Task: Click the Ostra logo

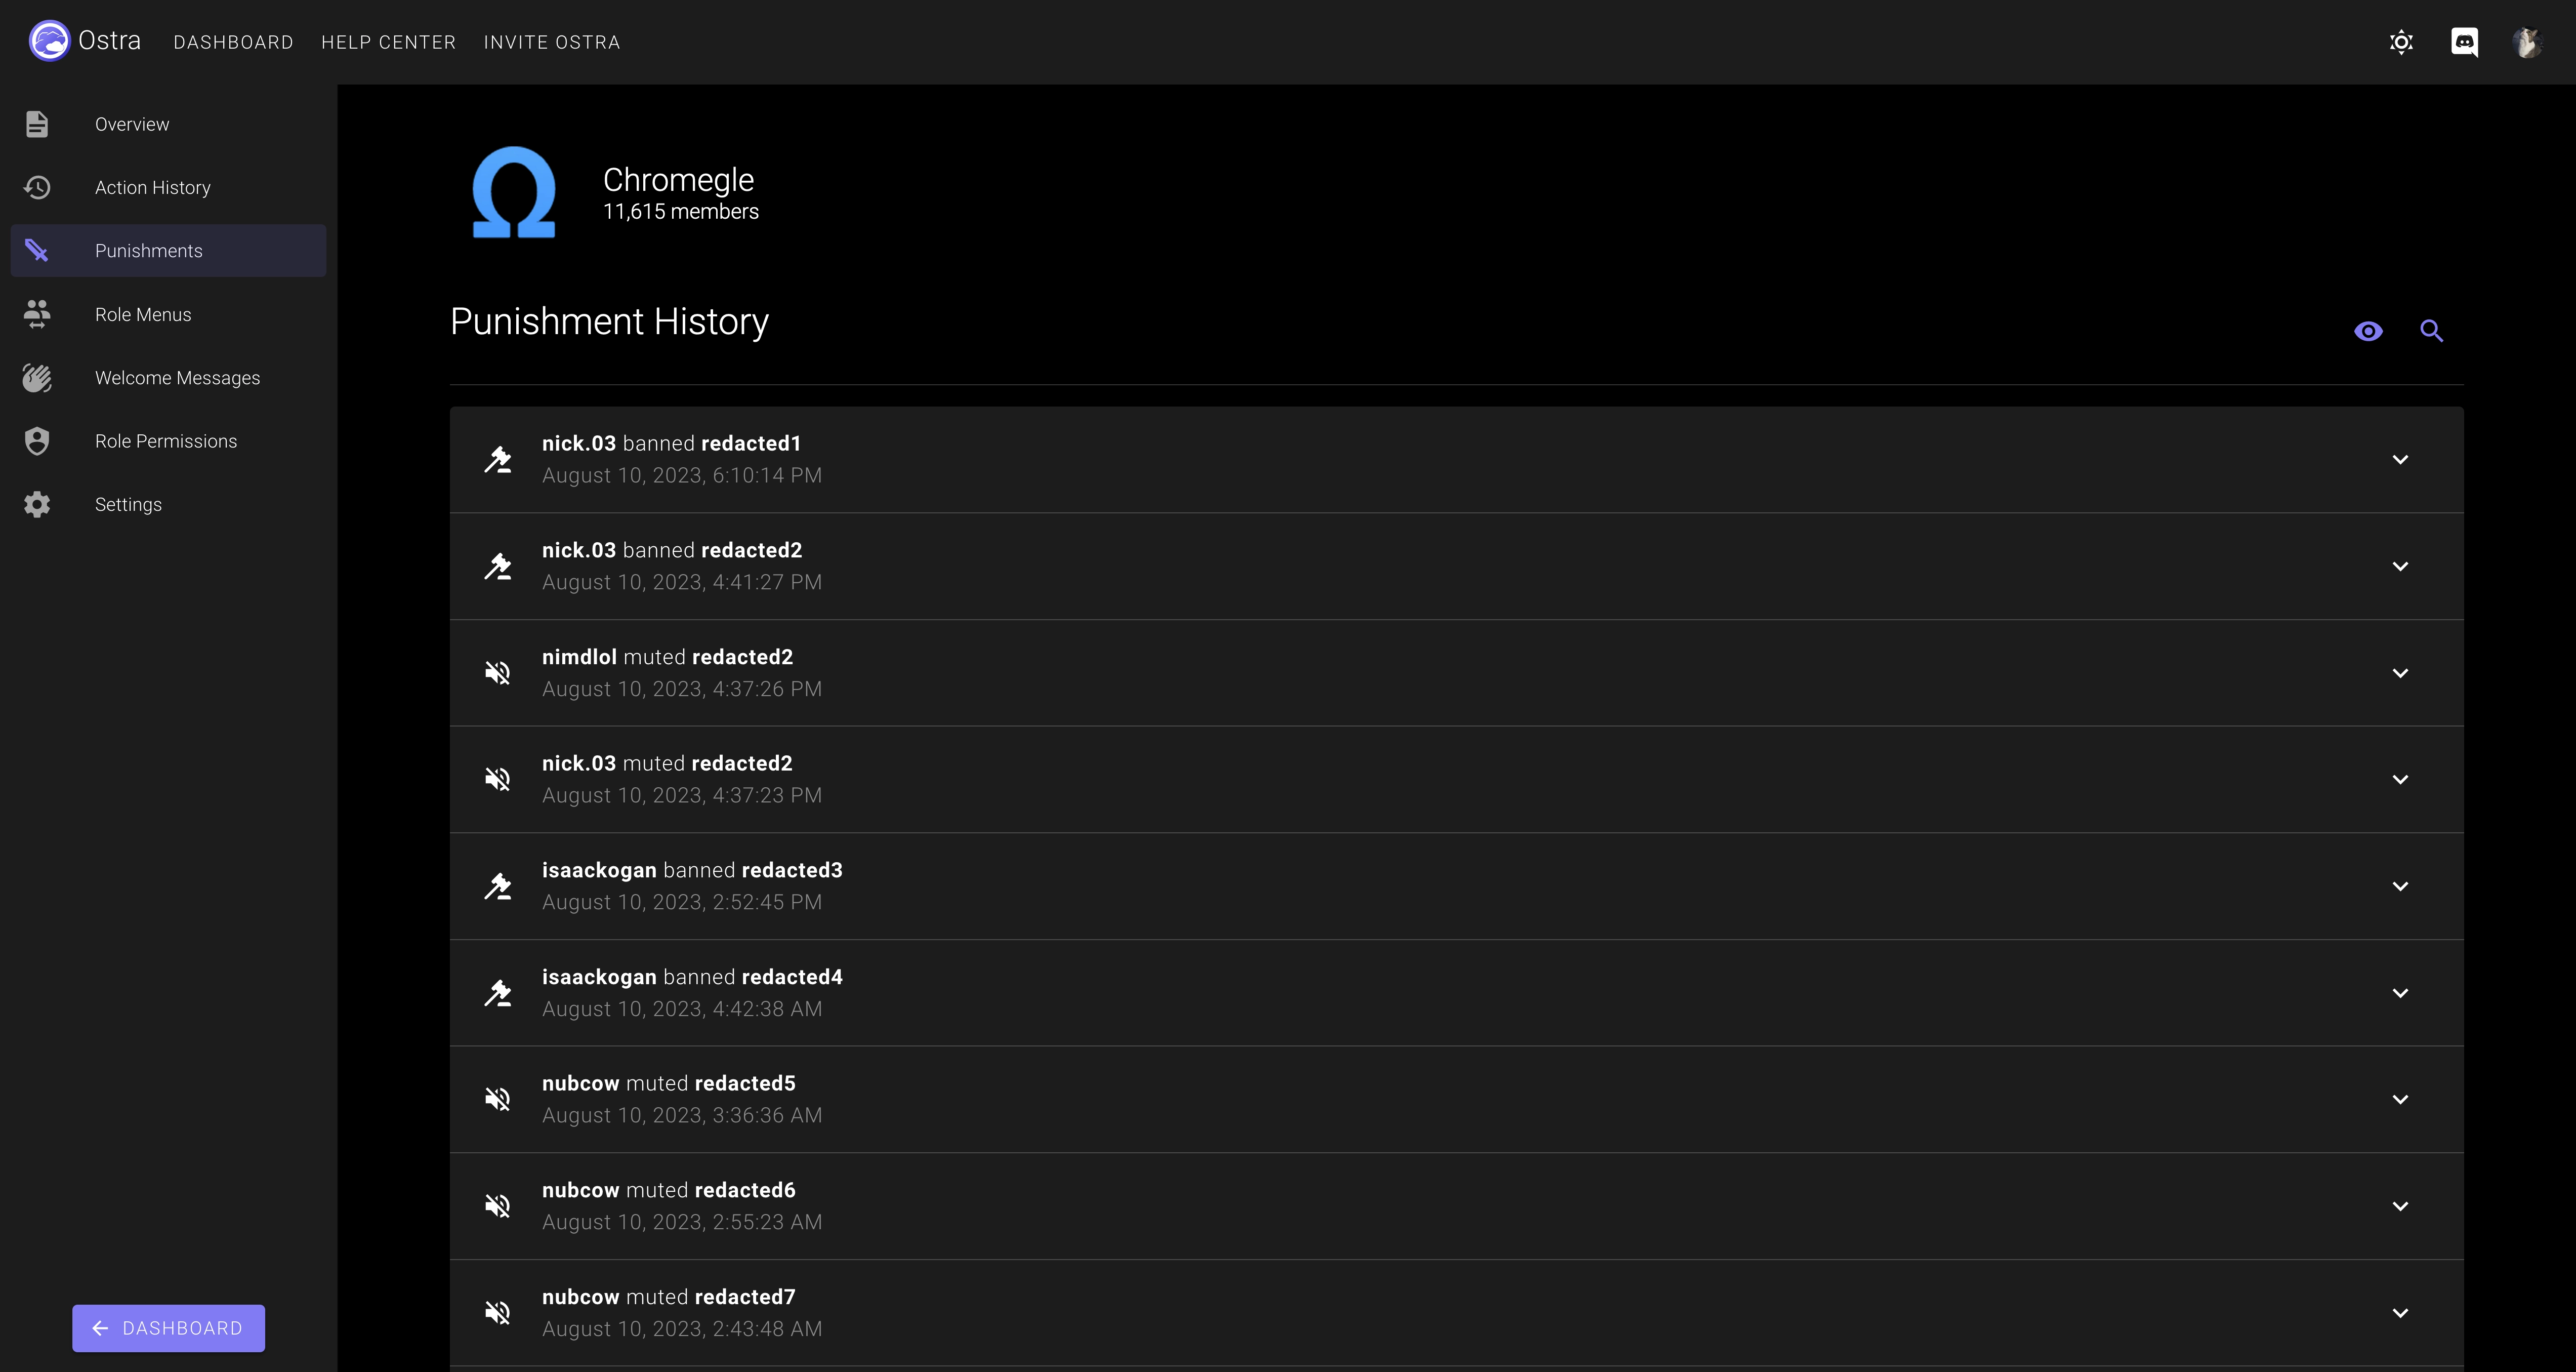Action: click(x=48, y=40)
